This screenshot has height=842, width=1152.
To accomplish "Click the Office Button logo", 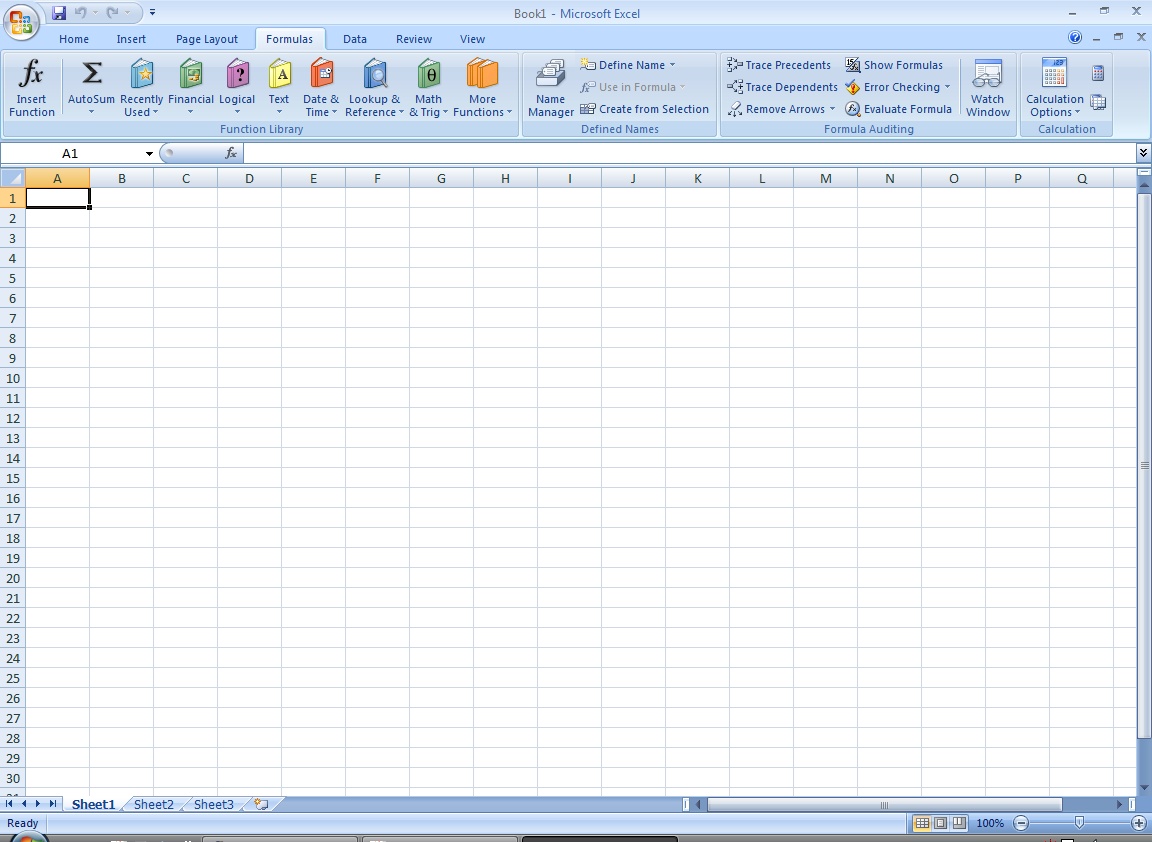I will [x=21, y=20].
